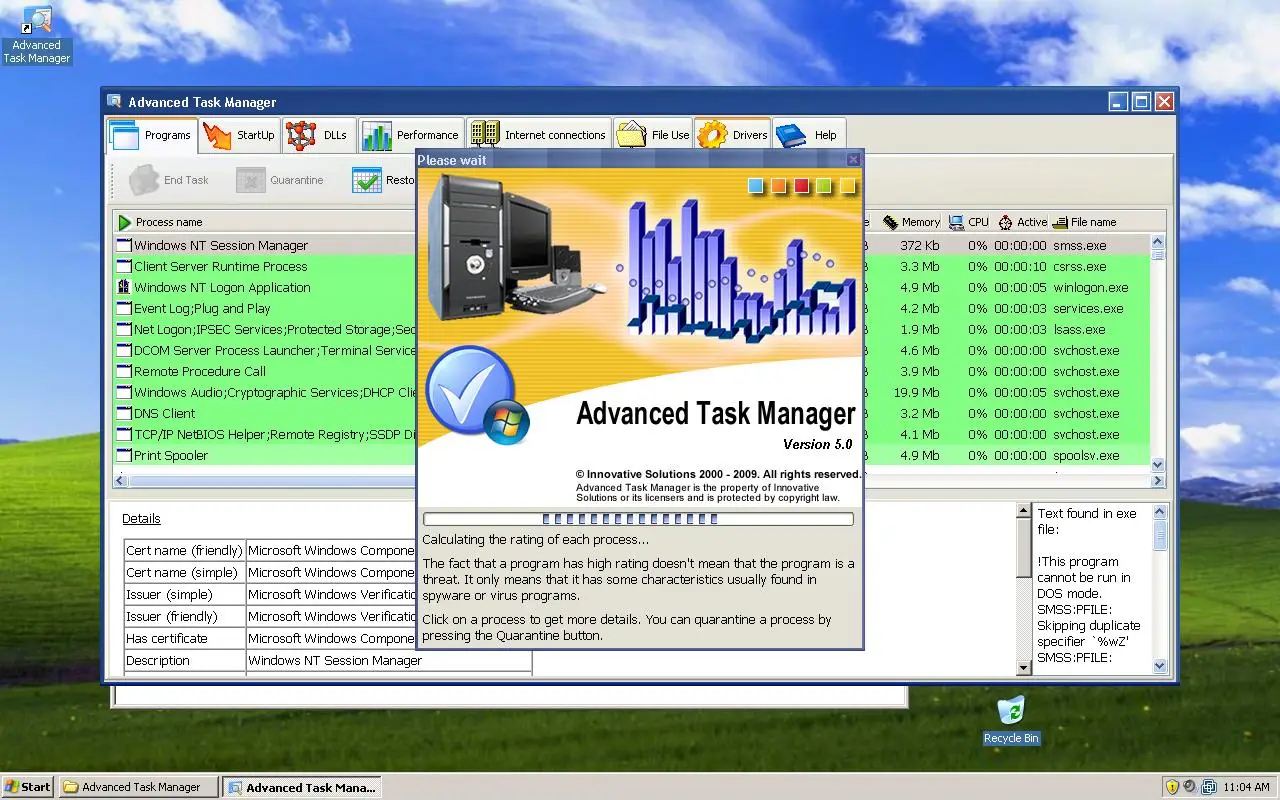Click the End Task toolbar button
The height and width of the screenshot is (800, 1280).
click(170, 180)
